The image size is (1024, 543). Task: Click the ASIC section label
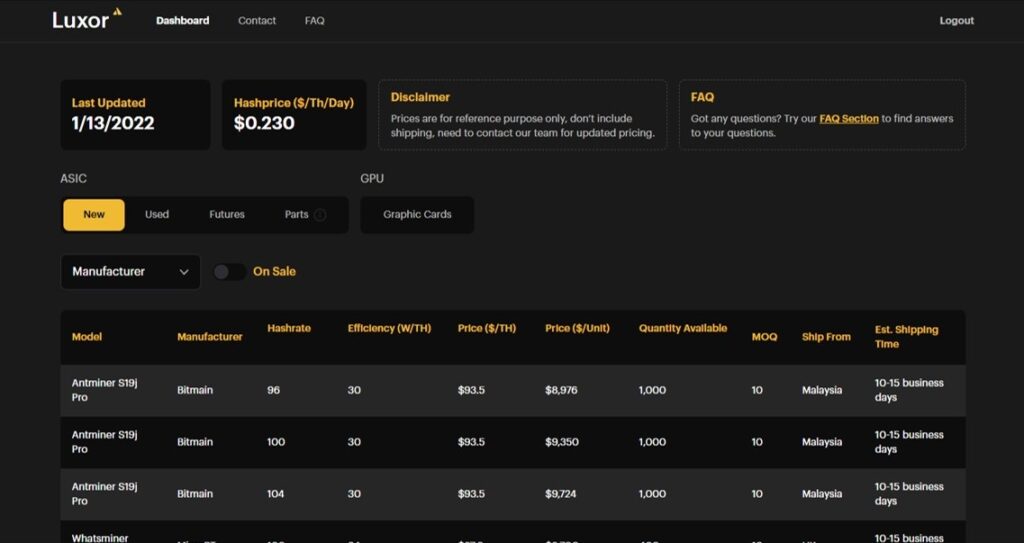click(x=73, y=178)
